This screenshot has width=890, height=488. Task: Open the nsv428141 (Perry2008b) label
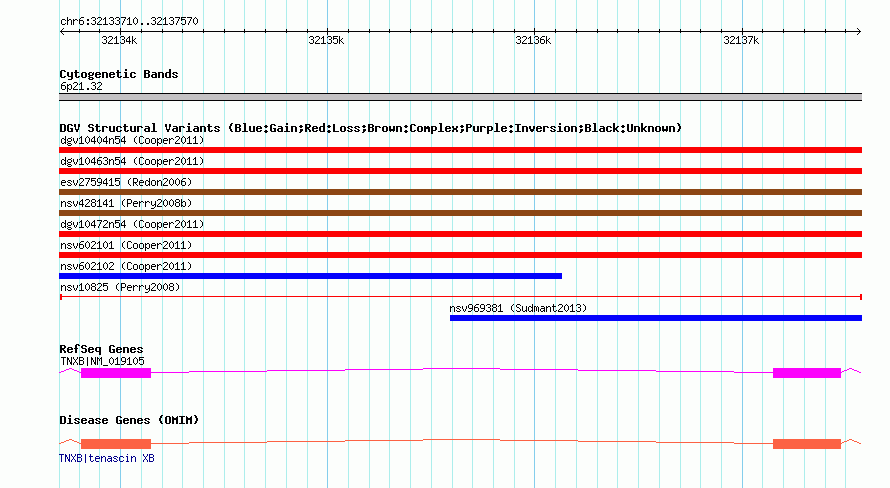point(126,203)
